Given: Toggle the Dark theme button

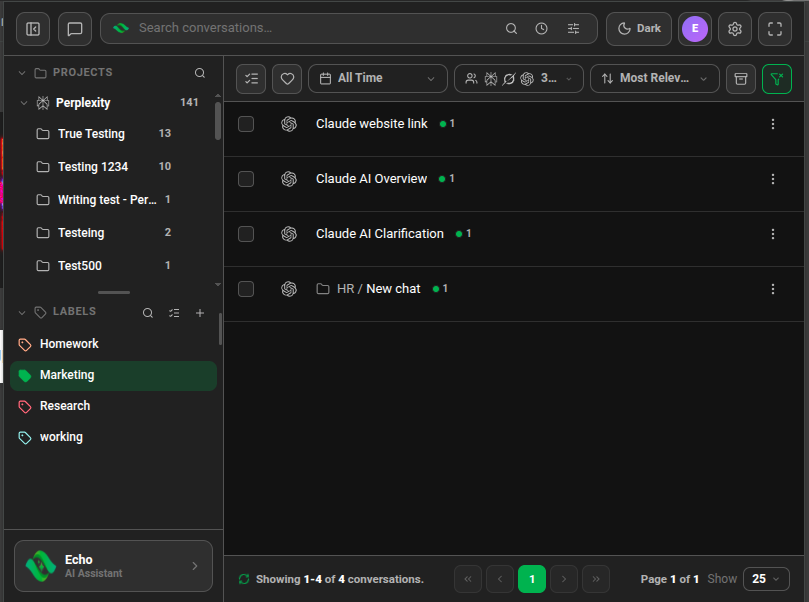Looking at the screenshot, I should [x=639, y=29].
